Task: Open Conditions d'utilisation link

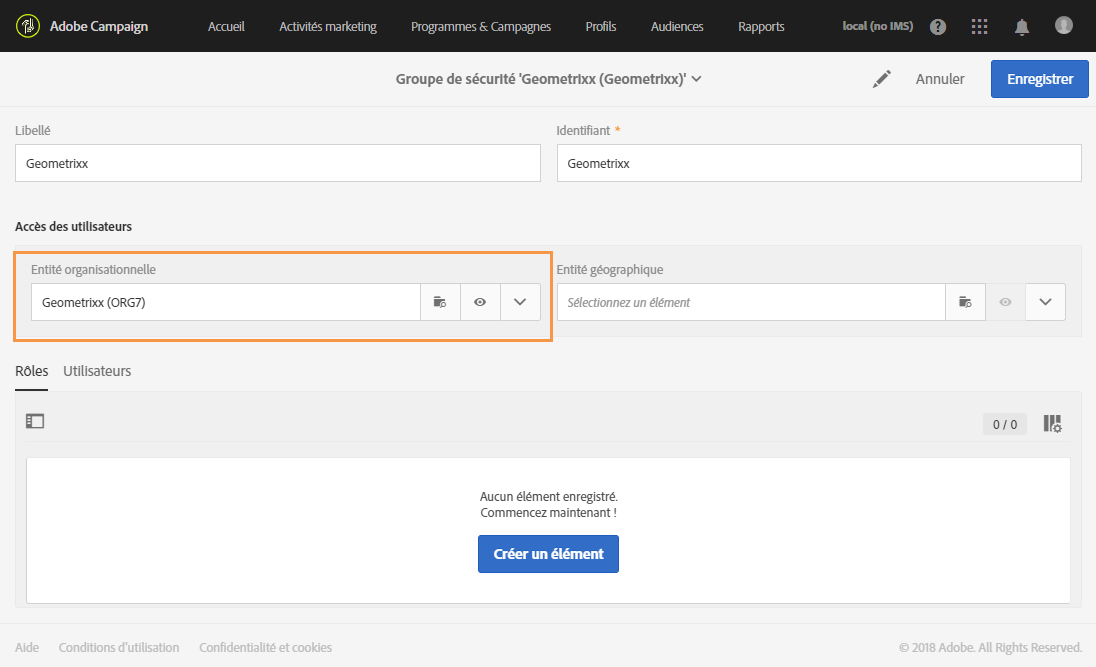Action: pyautogui.click(x=119, y=647)
